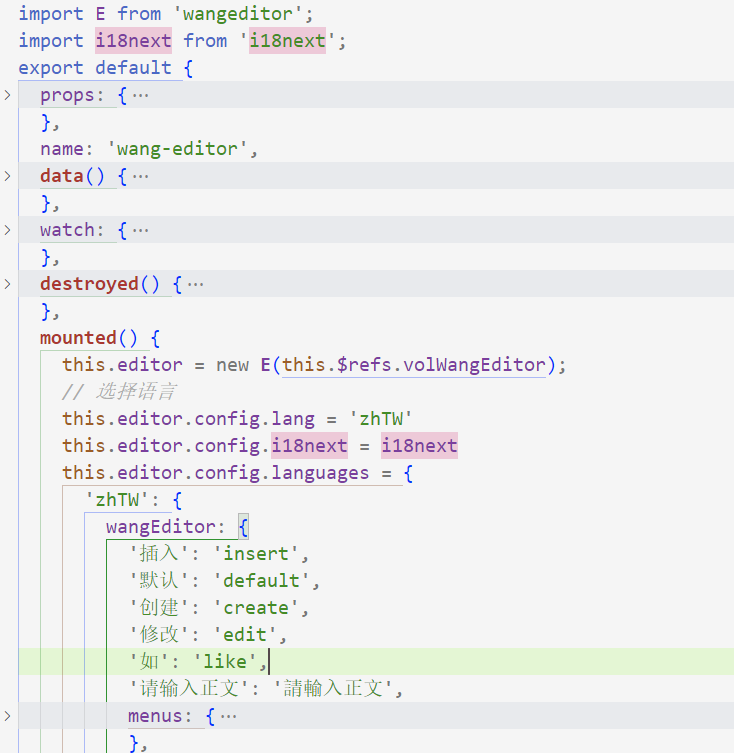Screen dimensions: 734x753
Task: Click the '請輸入正文' translated value
Action: [333, 689]
